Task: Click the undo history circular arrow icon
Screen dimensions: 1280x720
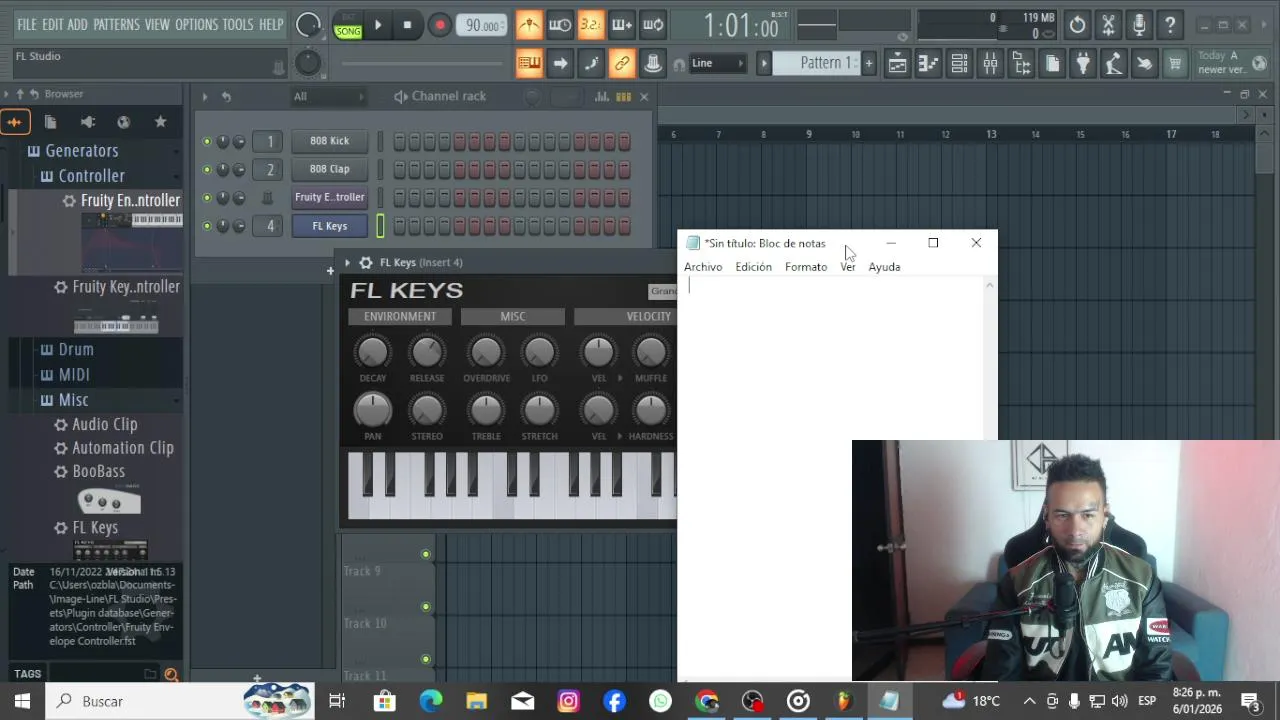Action: [x=1077, y=25]
